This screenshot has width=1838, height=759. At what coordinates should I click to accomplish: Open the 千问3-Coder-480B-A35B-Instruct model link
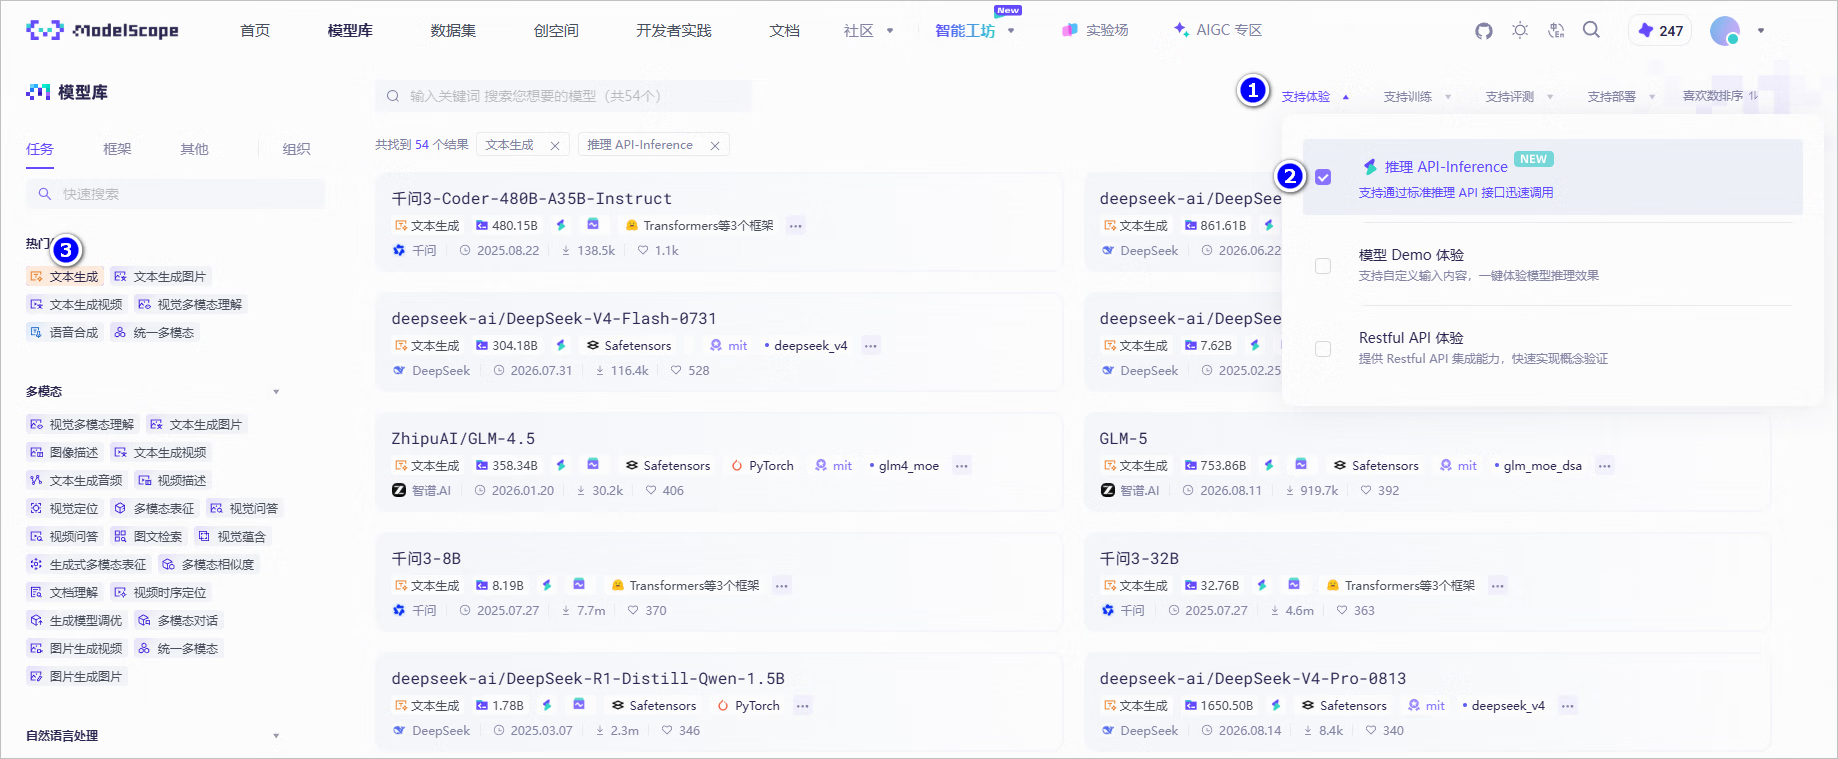pos(532,199)
